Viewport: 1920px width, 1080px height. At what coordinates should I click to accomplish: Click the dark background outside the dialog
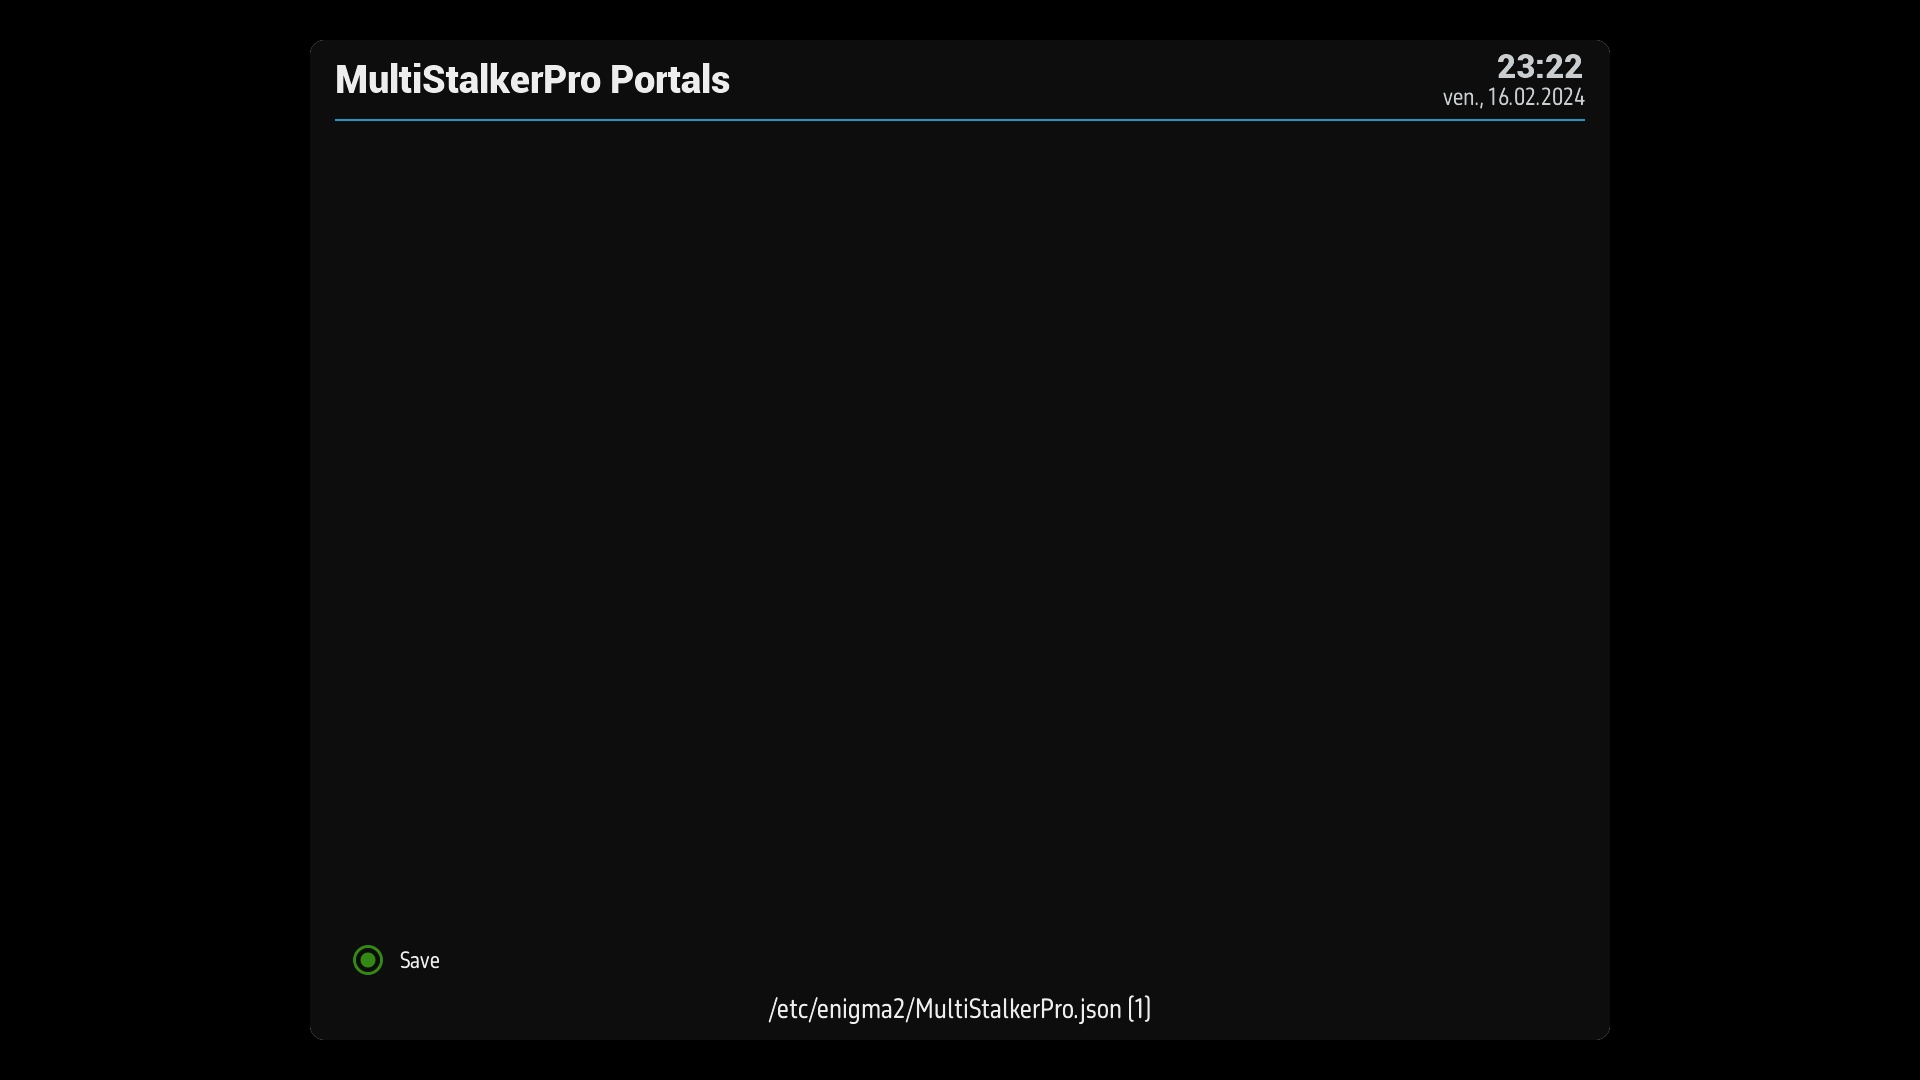coord(150,540)
